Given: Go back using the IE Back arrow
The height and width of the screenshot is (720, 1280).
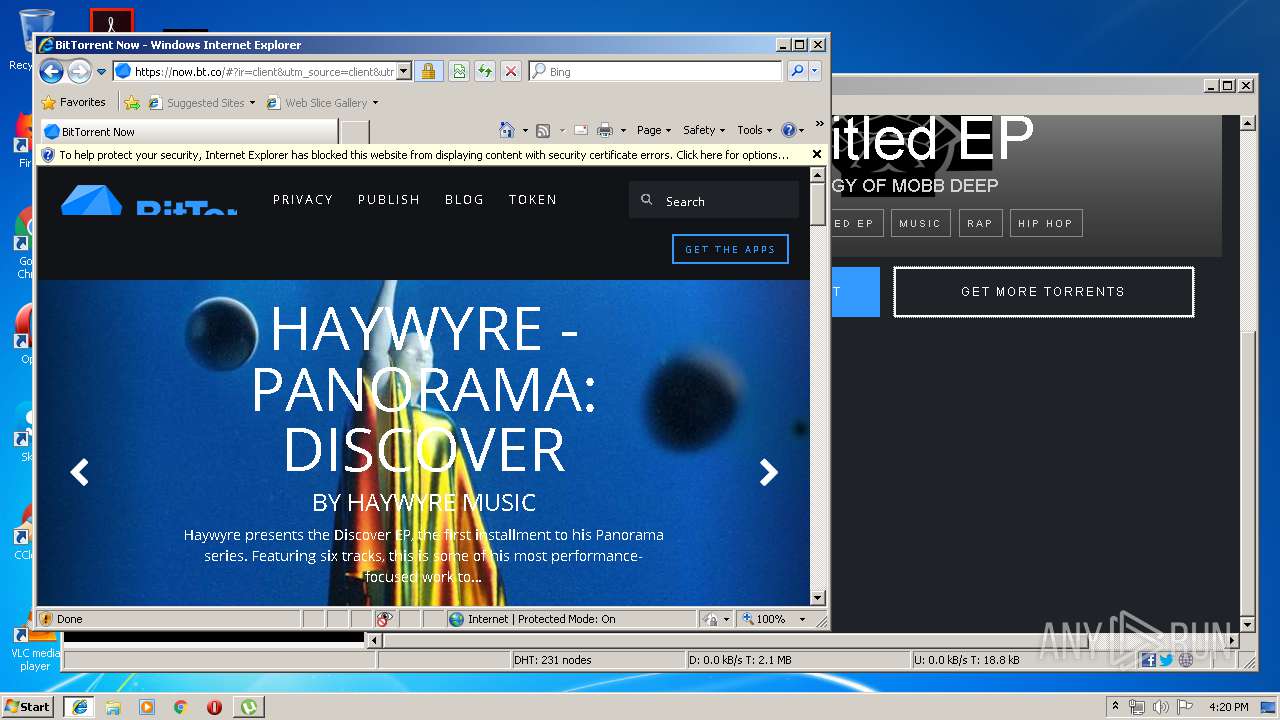Looking at the screenshot, I should 51,71.
